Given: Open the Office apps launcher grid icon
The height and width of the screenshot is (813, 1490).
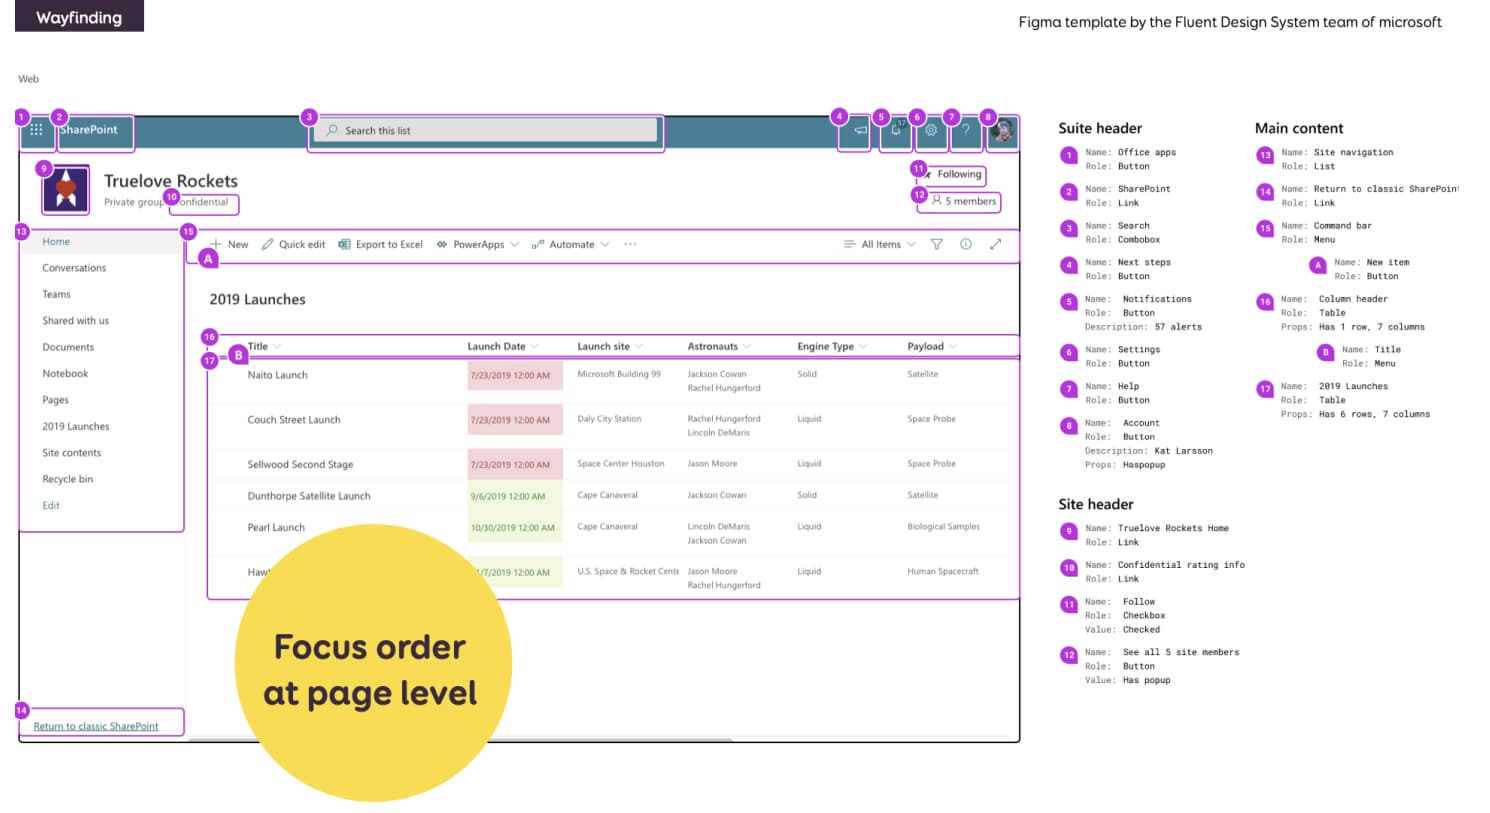Looking at the screenshot, I should tap(36, 130).
